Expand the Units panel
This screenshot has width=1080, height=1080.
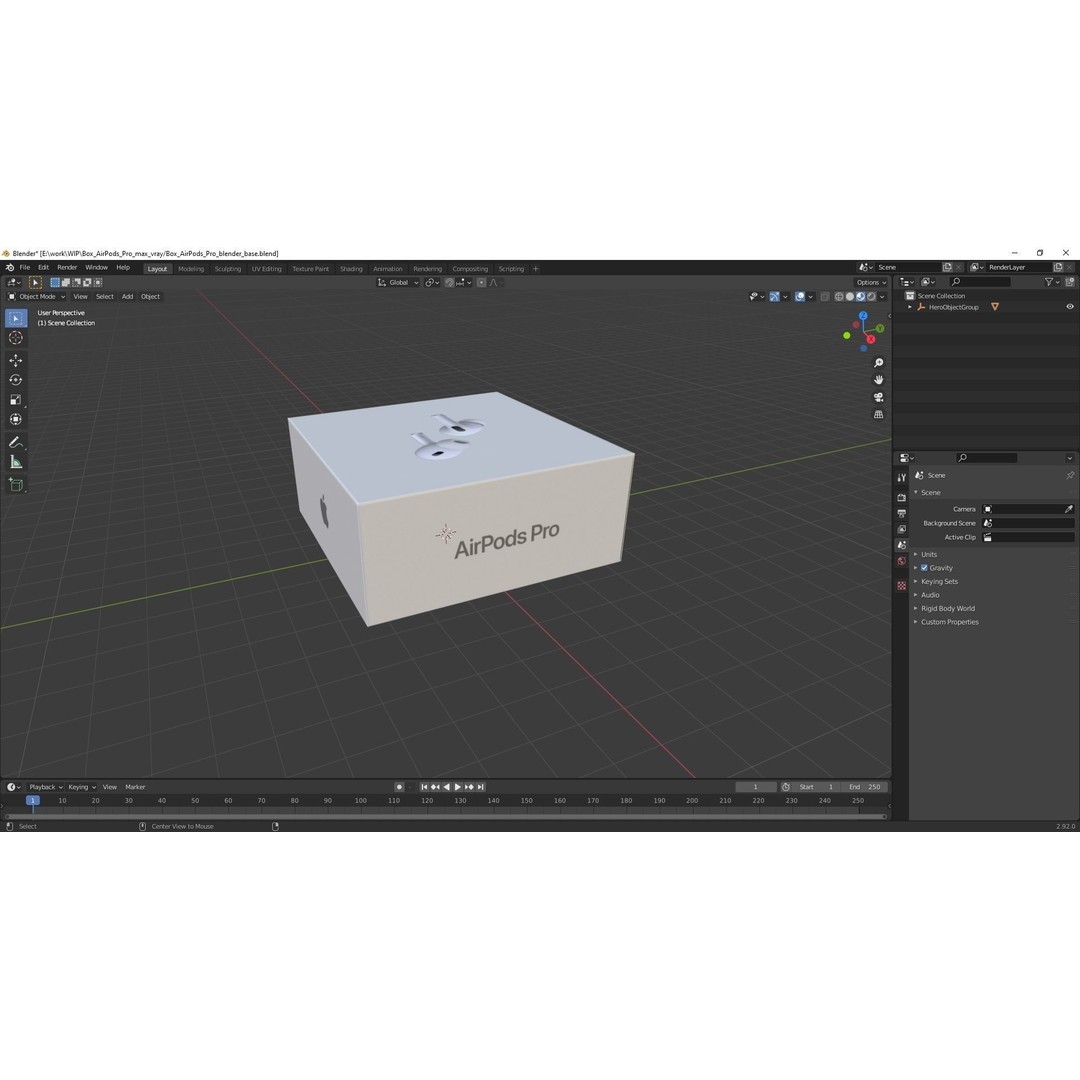928,554
